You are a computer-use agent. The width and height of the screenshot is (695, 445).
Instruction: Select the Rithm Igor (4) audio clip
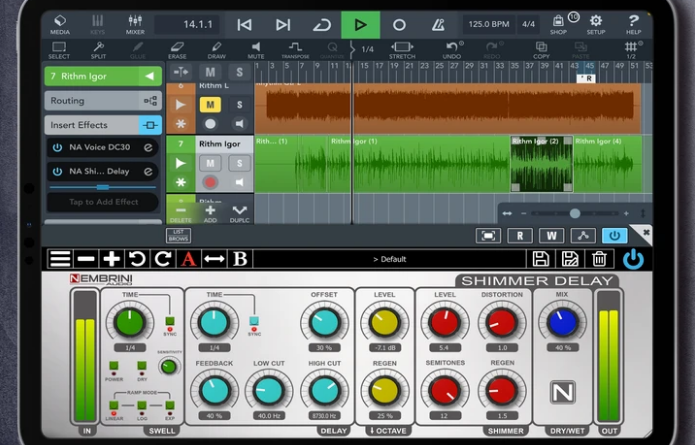(608, 164)
